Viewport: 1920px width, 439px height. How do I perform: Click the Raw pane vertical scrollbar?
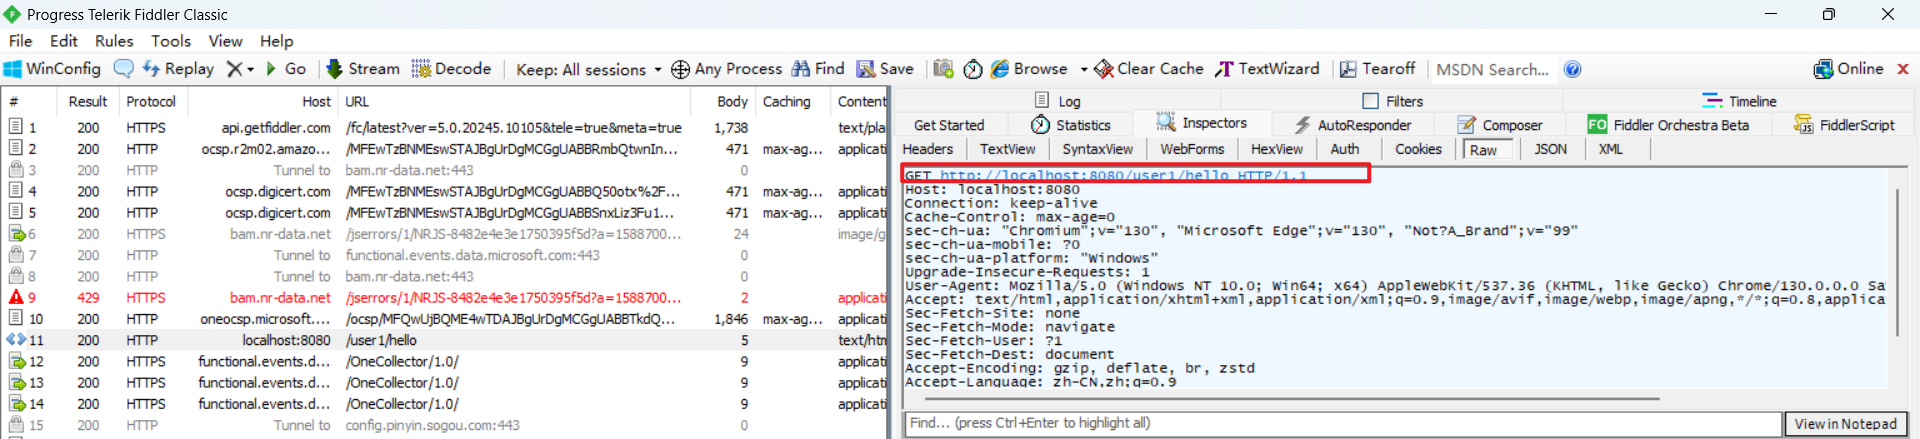(1897, 262)
